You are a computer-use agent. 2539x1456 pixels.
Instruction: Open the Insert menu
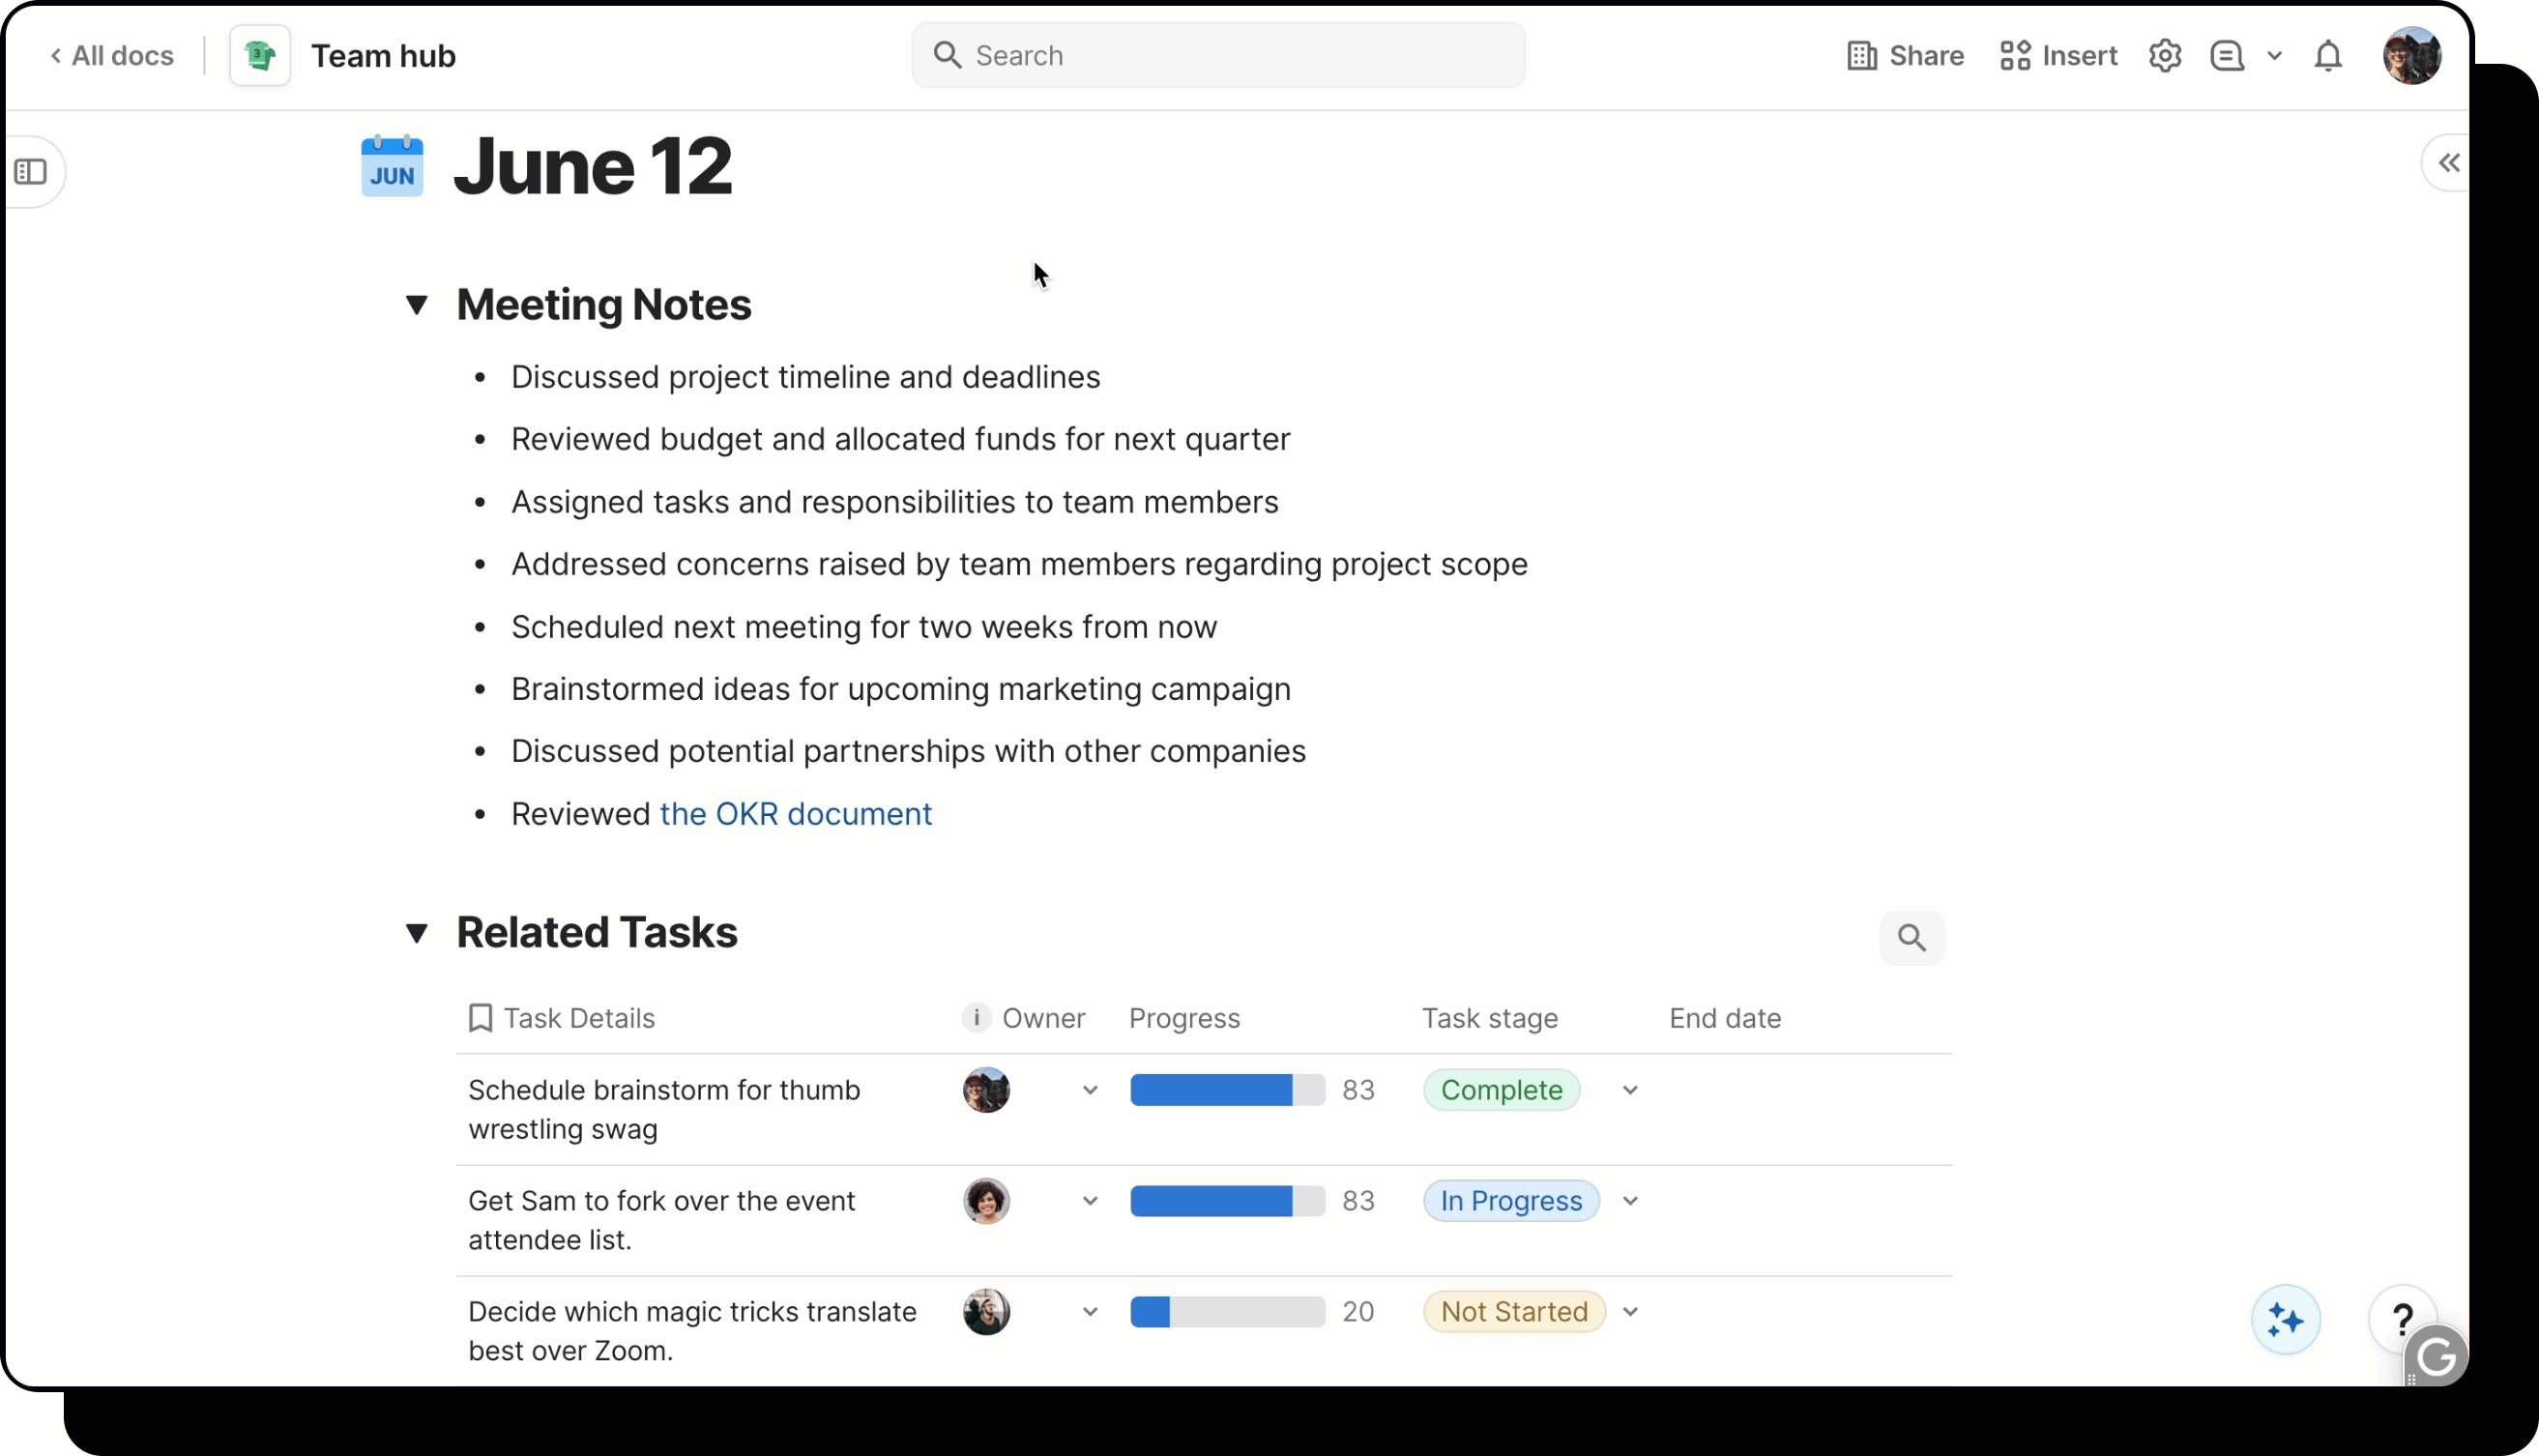pyautogui.click(x=2058, y=56)
